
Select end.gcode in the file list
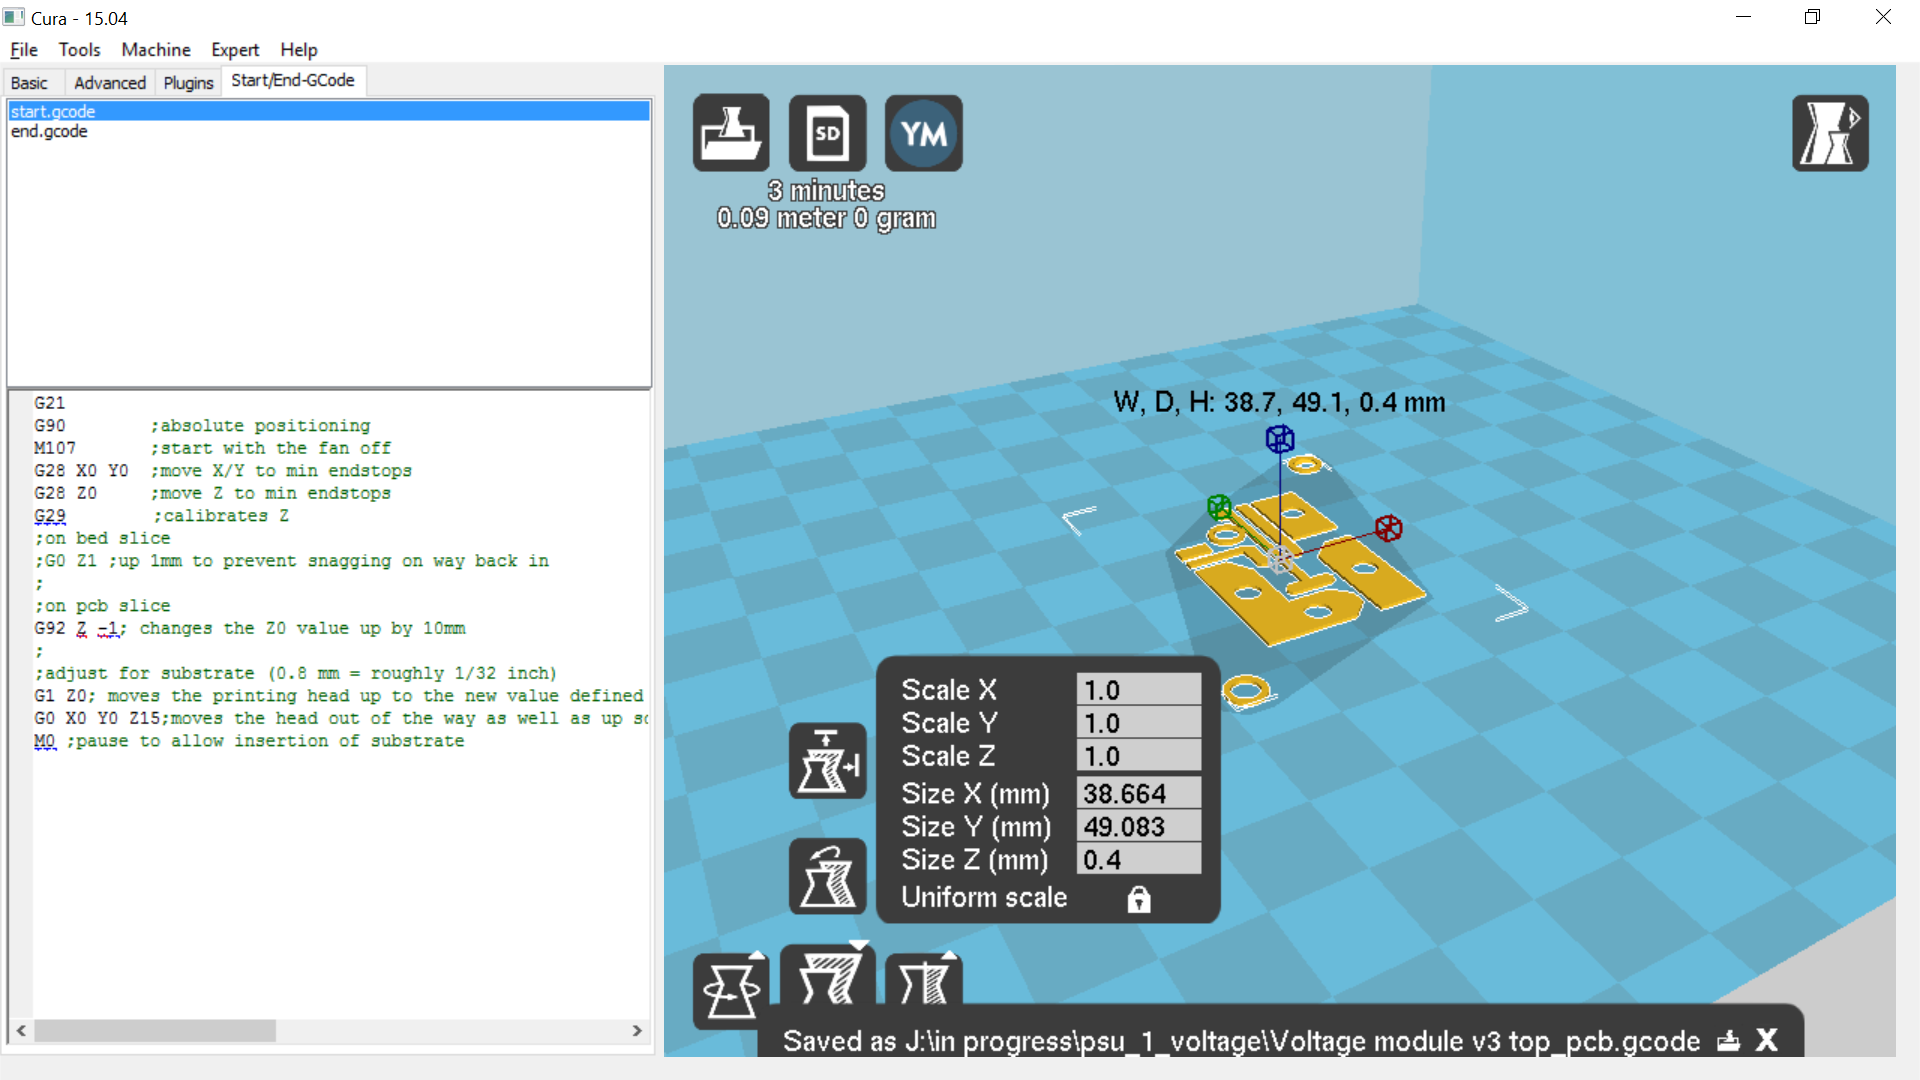(x=49, y=131)
